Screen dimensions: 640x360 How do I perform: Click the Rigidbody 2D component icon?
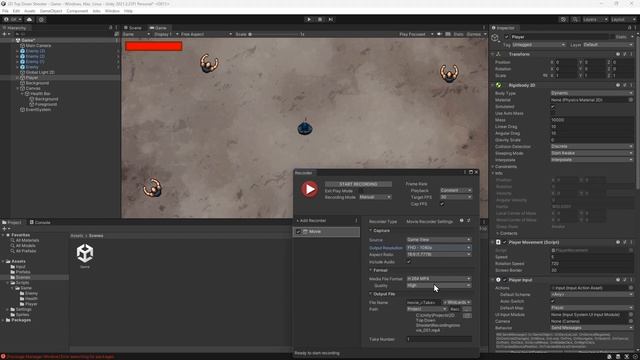[x=498, y=85]
